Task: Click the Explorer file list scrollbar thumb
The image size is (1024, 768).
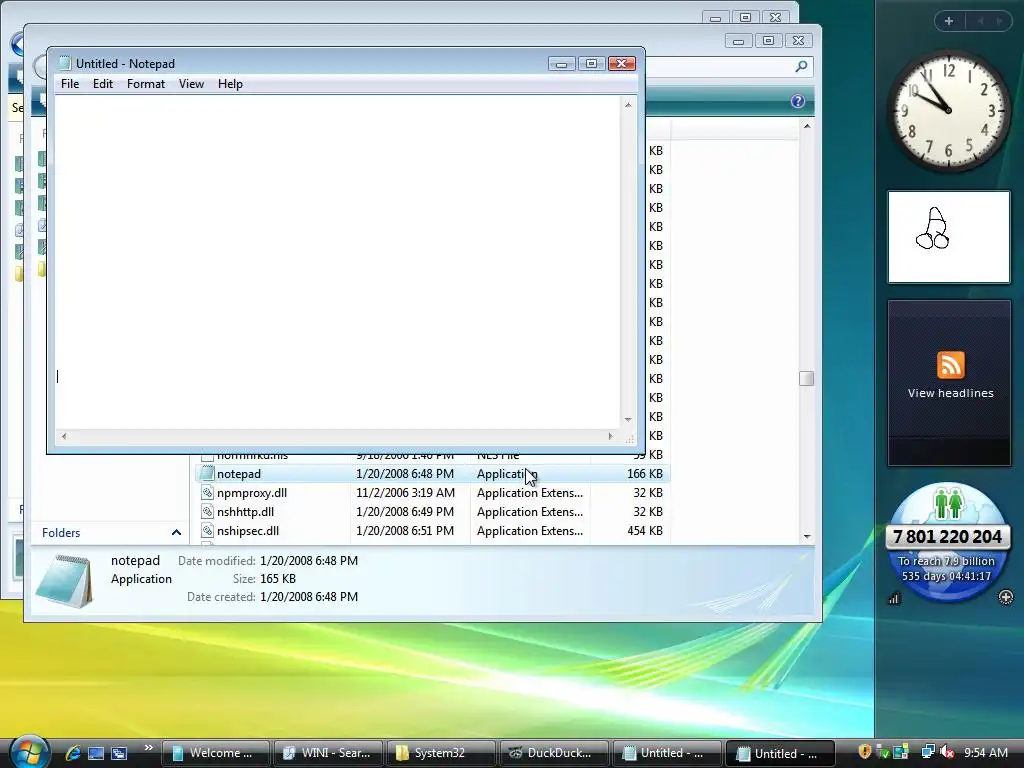Action: pos(807,378)
